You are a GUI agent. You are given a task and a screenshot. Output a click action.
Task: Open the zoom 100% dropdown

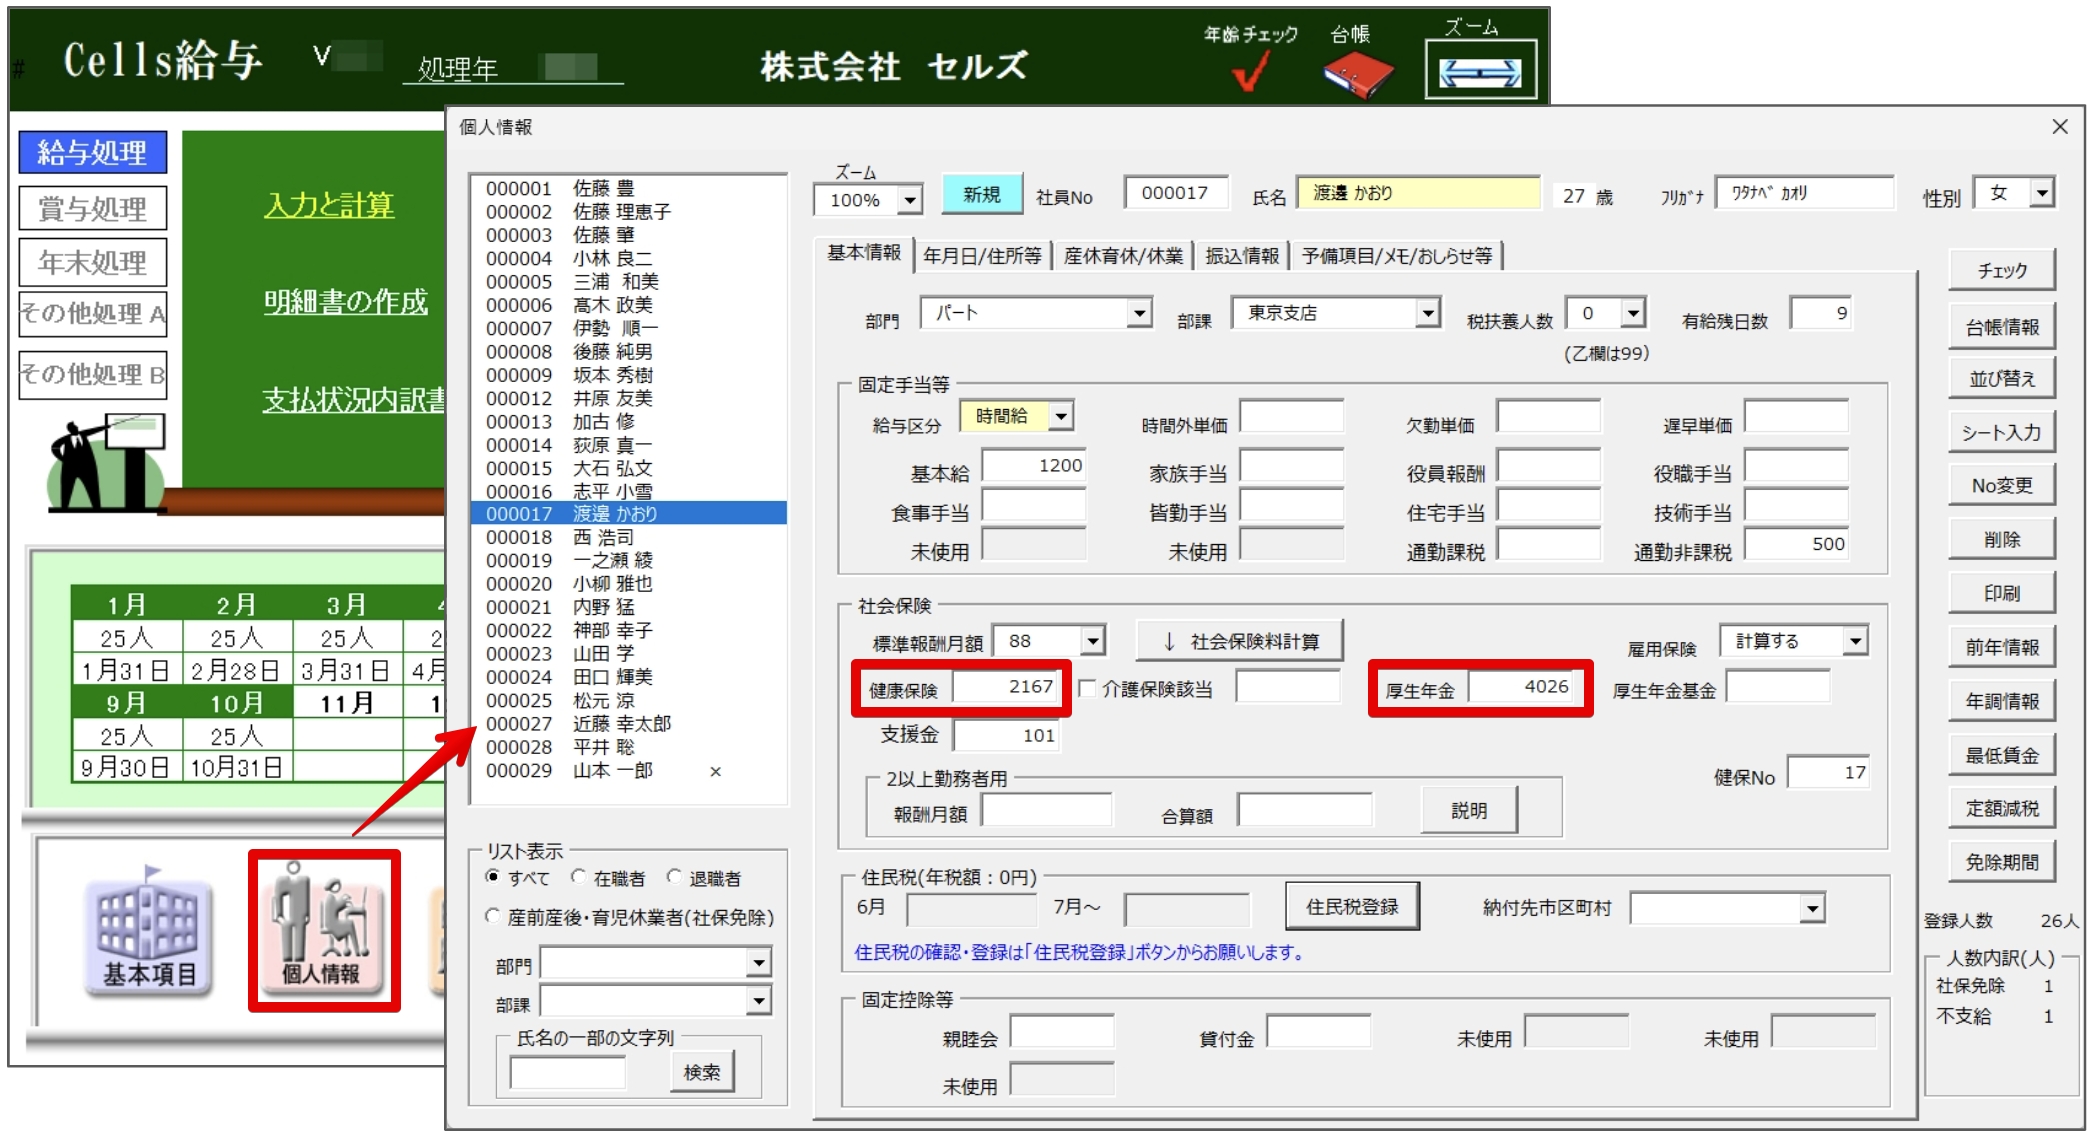pyautogui.click(x=909, y=200)
